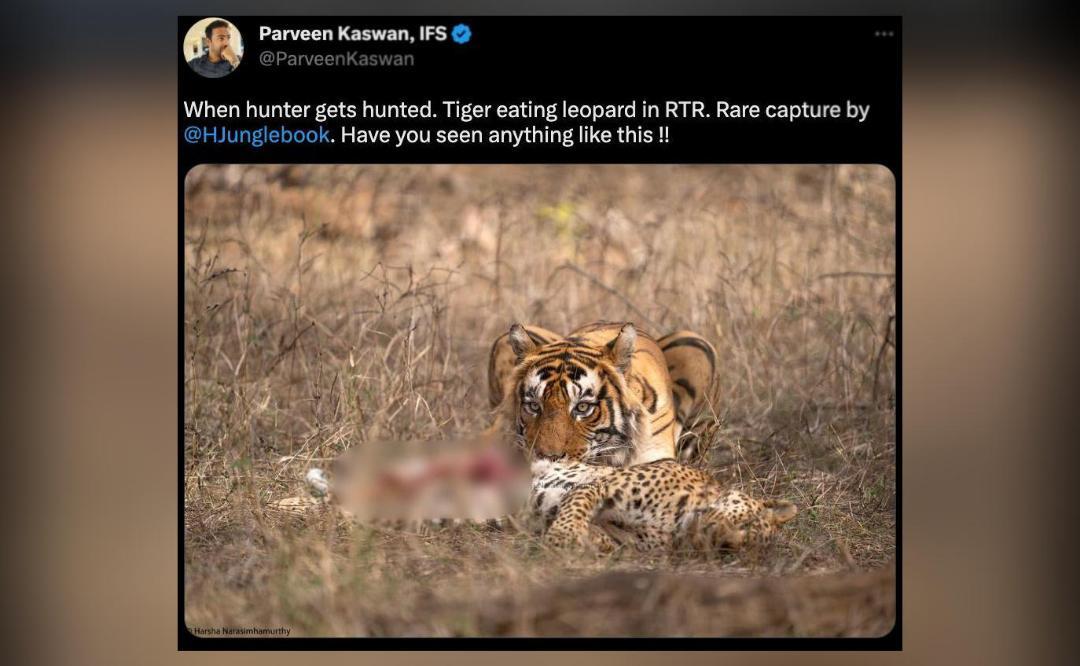Click the three-dot more options icon
The height and width of the screenshot is (666, 1080).
[x=884, y=33]
